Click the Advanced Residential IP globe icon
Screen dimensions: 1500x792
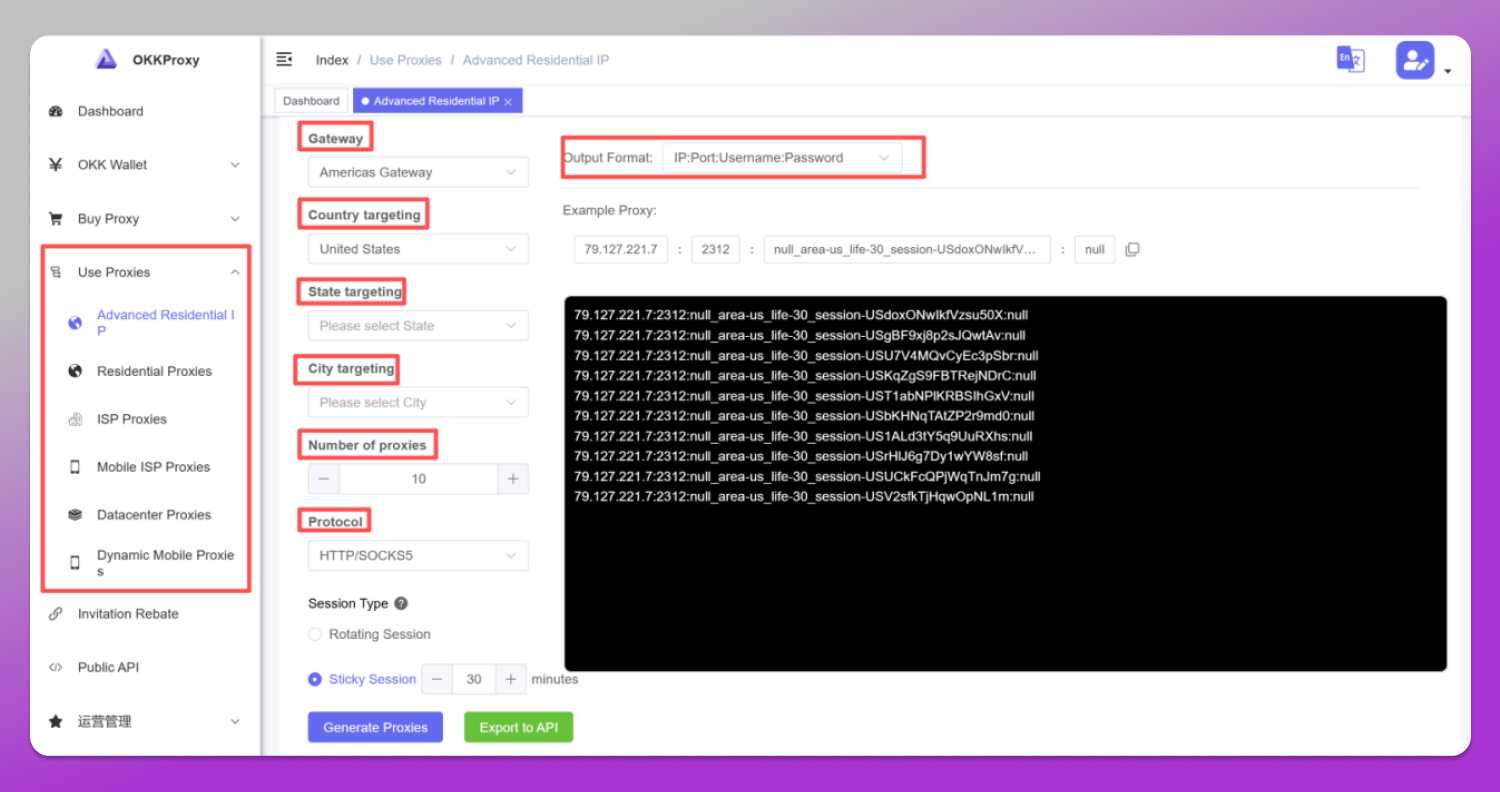74,323
